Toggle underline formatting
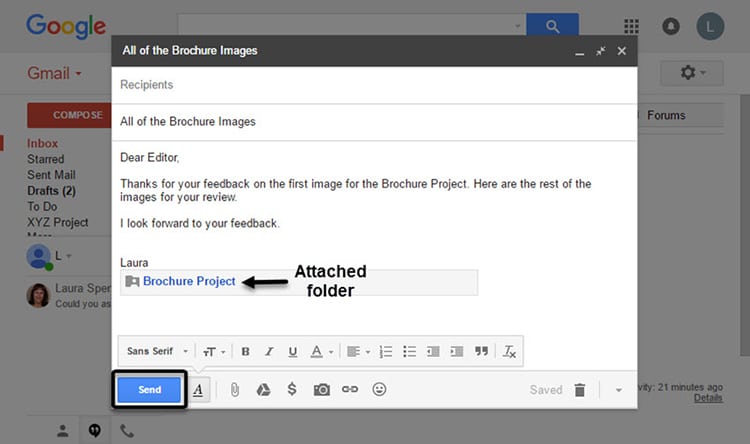The width and height of the screenshot is (750, 444). (293, 352)
